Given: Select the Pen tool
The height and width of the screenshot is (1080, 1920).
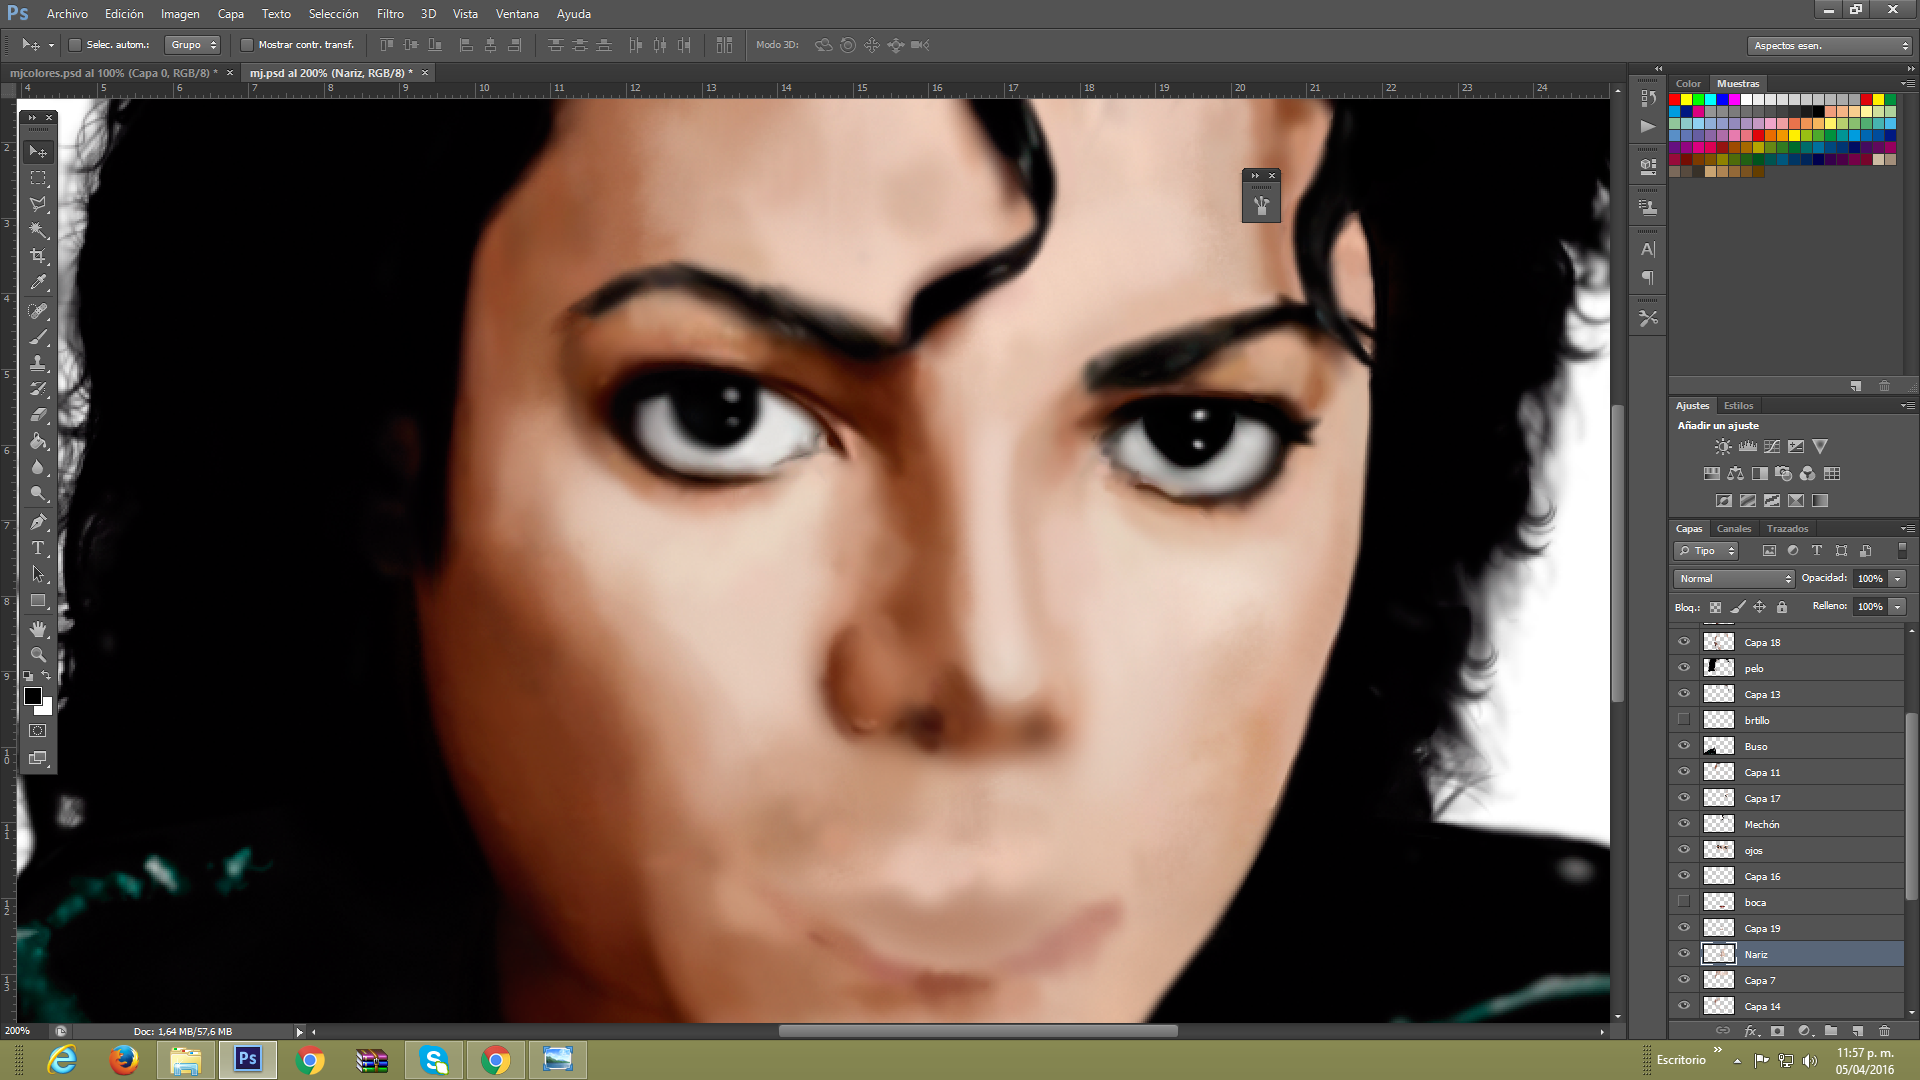Looking at the screenshot, I should coord(38,522).
